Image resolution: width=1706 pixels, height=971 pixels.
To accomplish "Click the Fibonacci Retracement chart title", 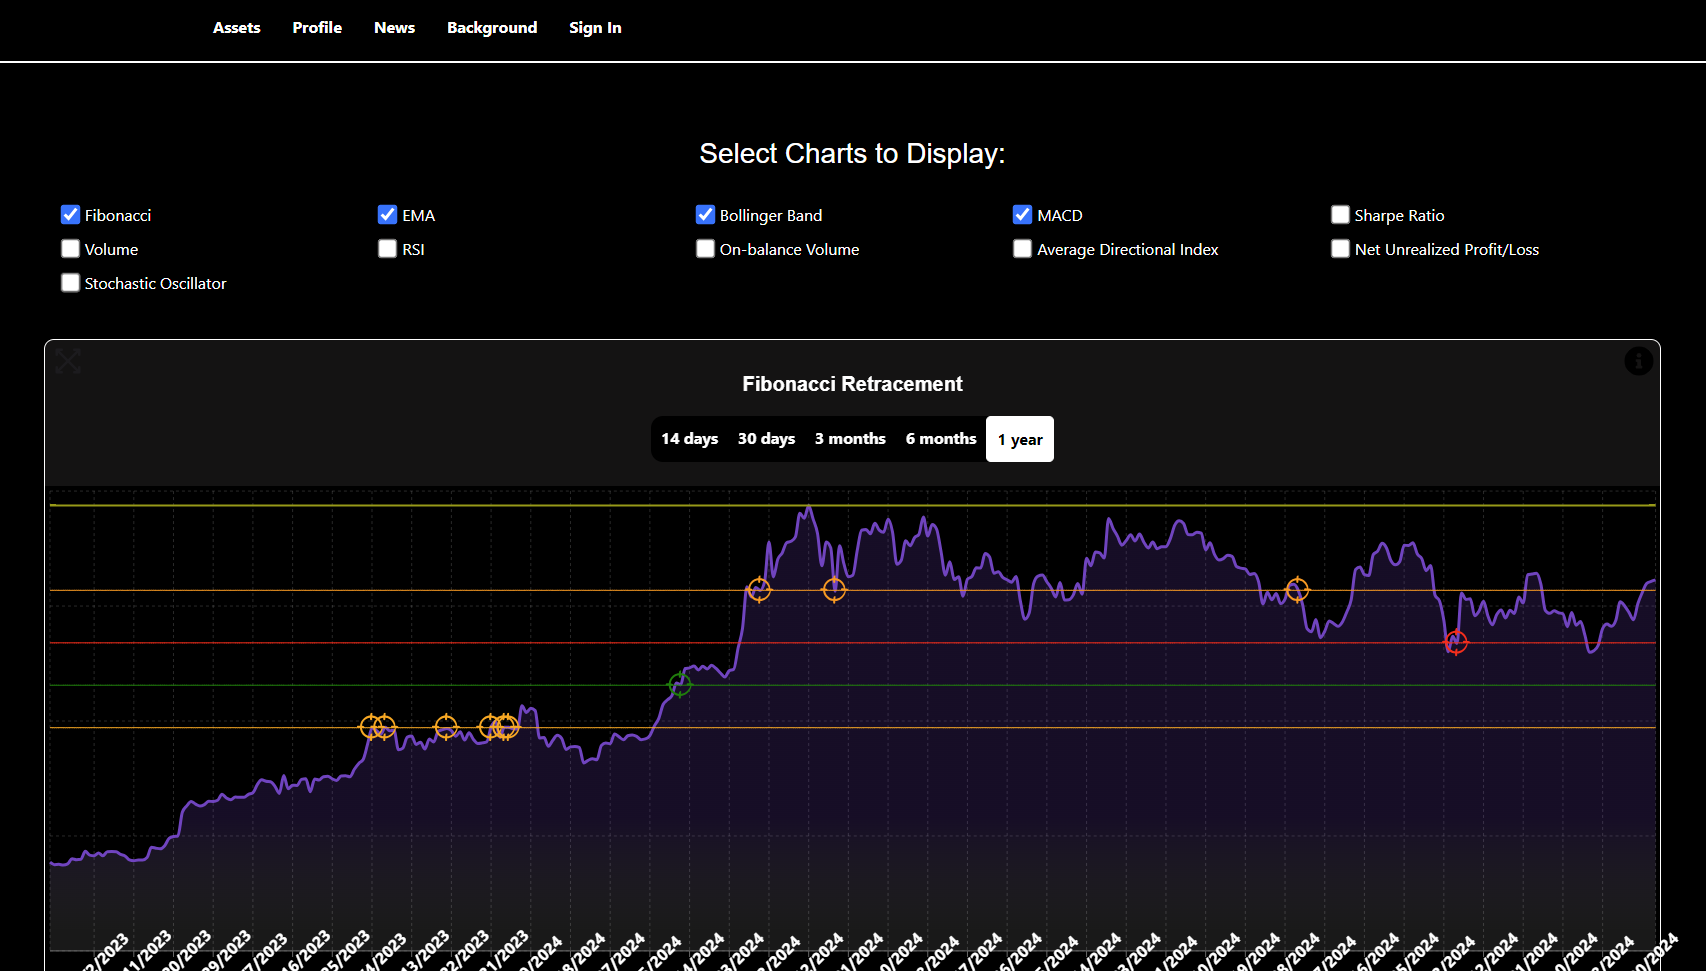I will (852, 384).
